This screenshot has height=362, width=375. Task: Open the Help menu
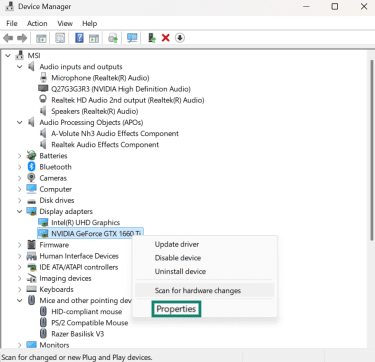pos(89,23)
